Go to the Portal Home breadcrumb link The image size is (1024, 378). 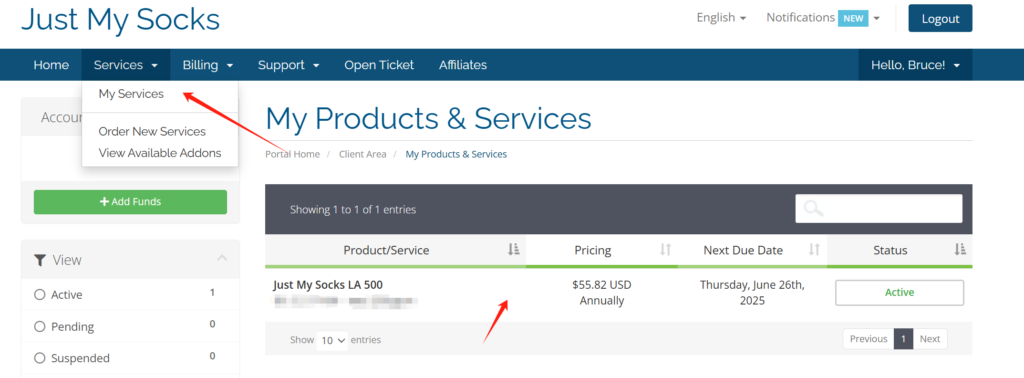pos(293,154)
